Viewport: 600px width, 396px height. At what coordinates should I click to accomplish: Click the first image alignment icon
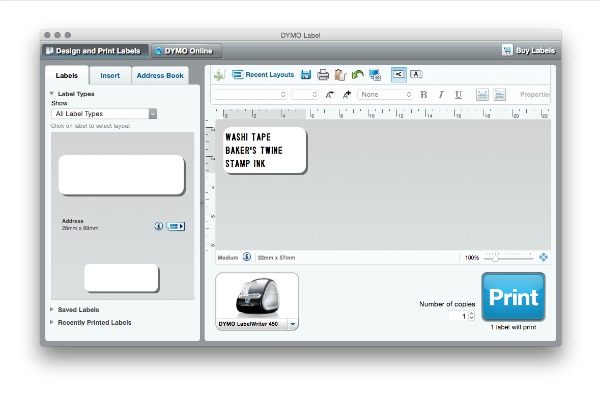point(482,95)
